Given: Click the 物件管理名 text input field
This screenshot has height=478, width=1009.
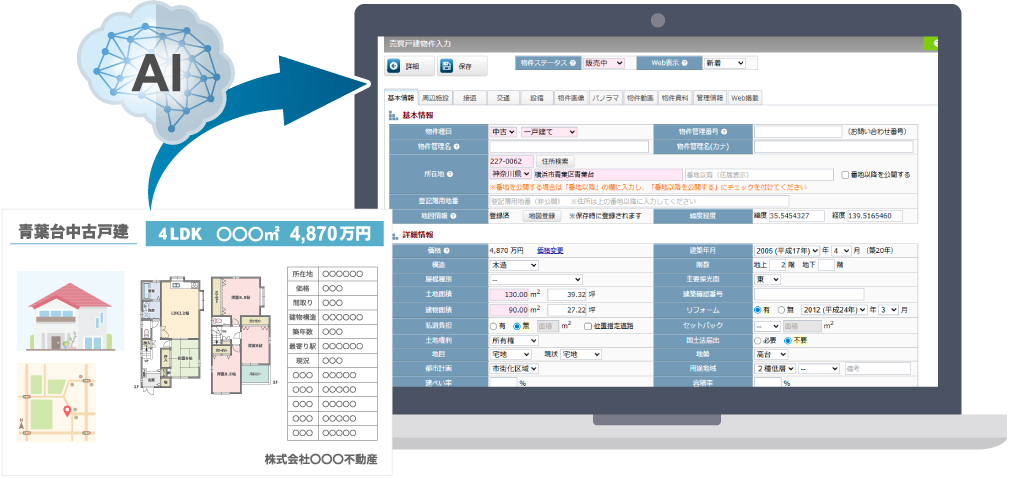Looking at the screenshot, I should [567, 146].
